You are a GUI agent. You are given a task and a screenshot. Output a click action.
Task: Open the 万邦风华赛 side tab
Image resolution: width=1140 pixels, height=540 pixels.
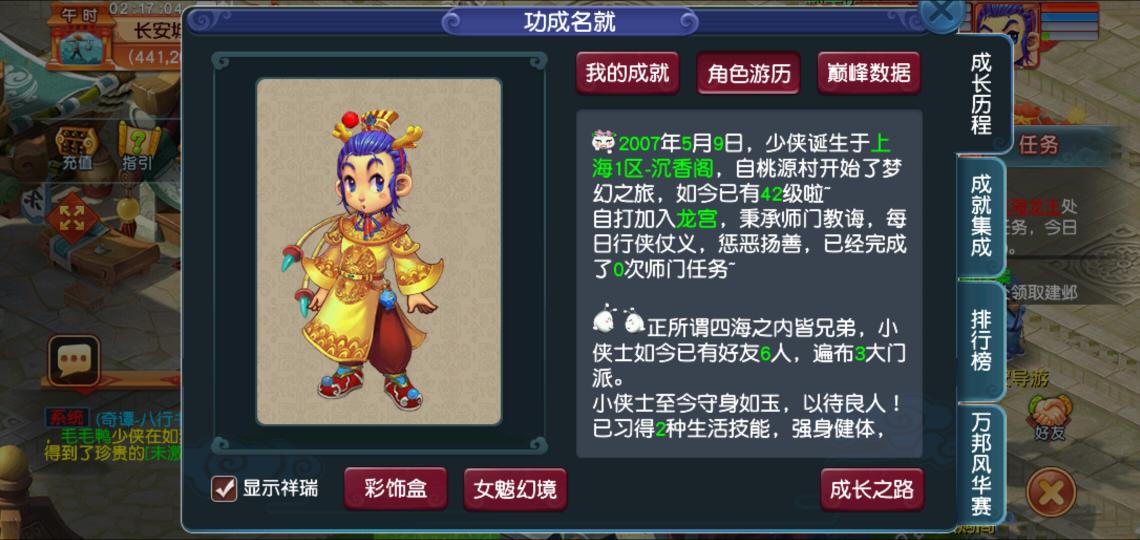pyautogui.click(x=982, y=464)
